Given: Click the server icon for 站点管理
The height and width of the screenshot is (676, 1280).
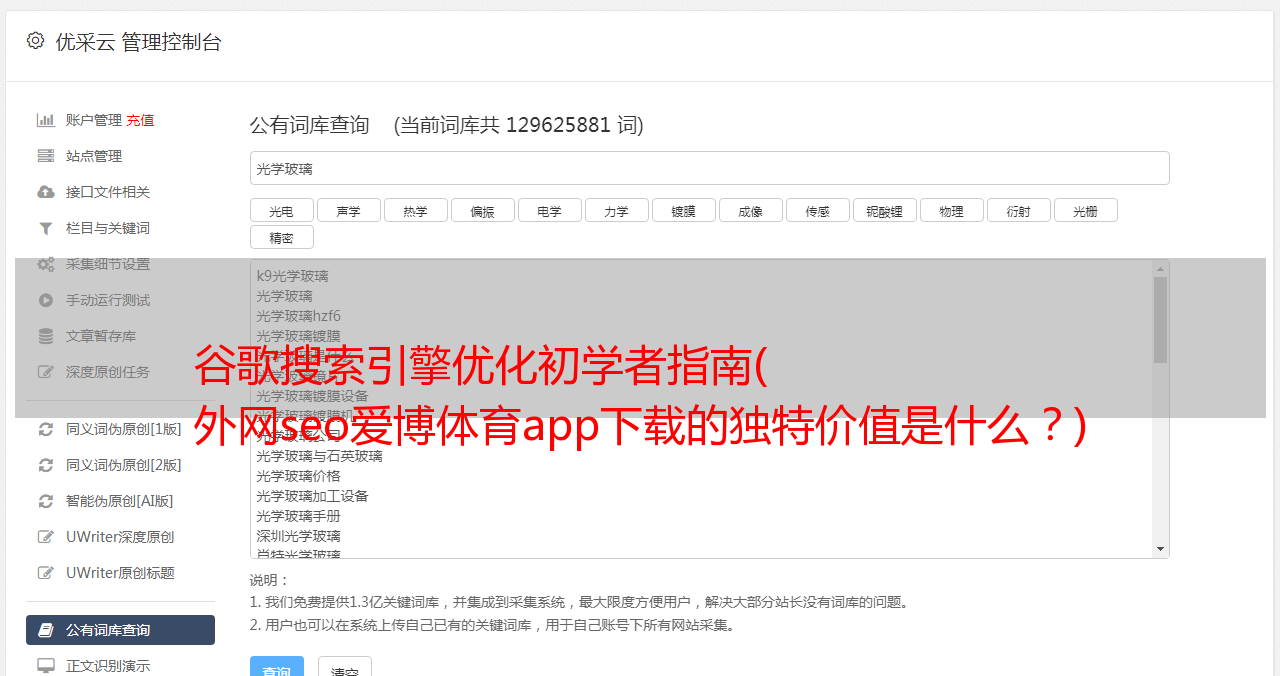Looking at the screenshot, I should tap(46, 156).
